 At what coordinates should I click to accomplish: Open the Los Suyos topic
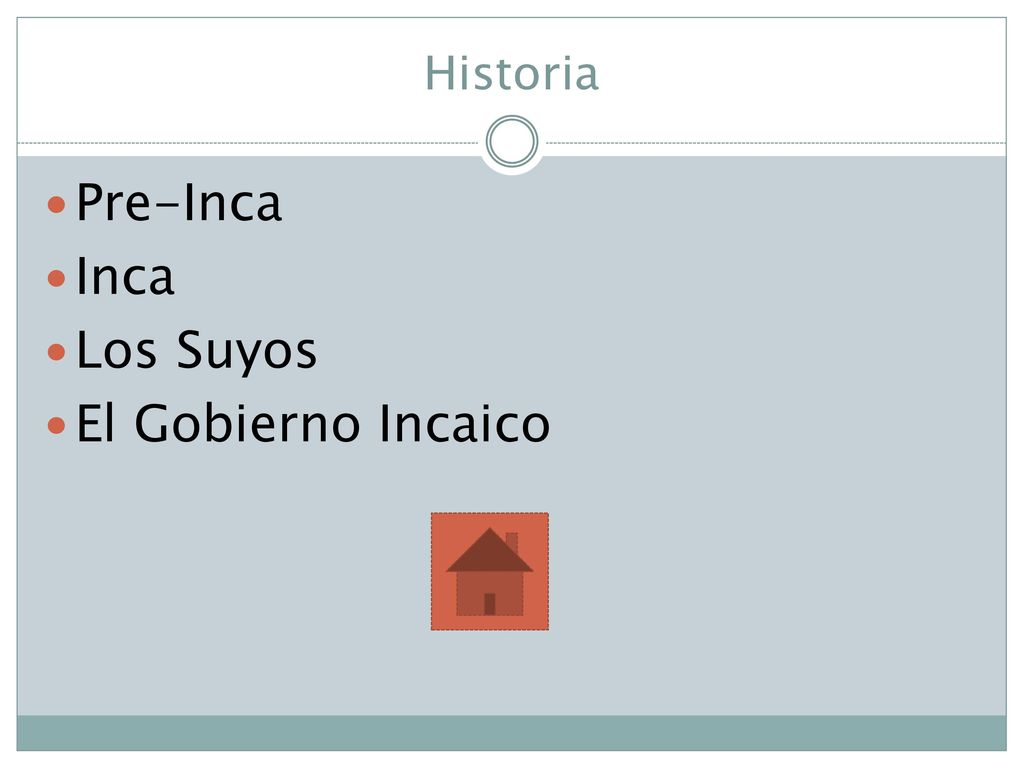click(x=197, y=351)
